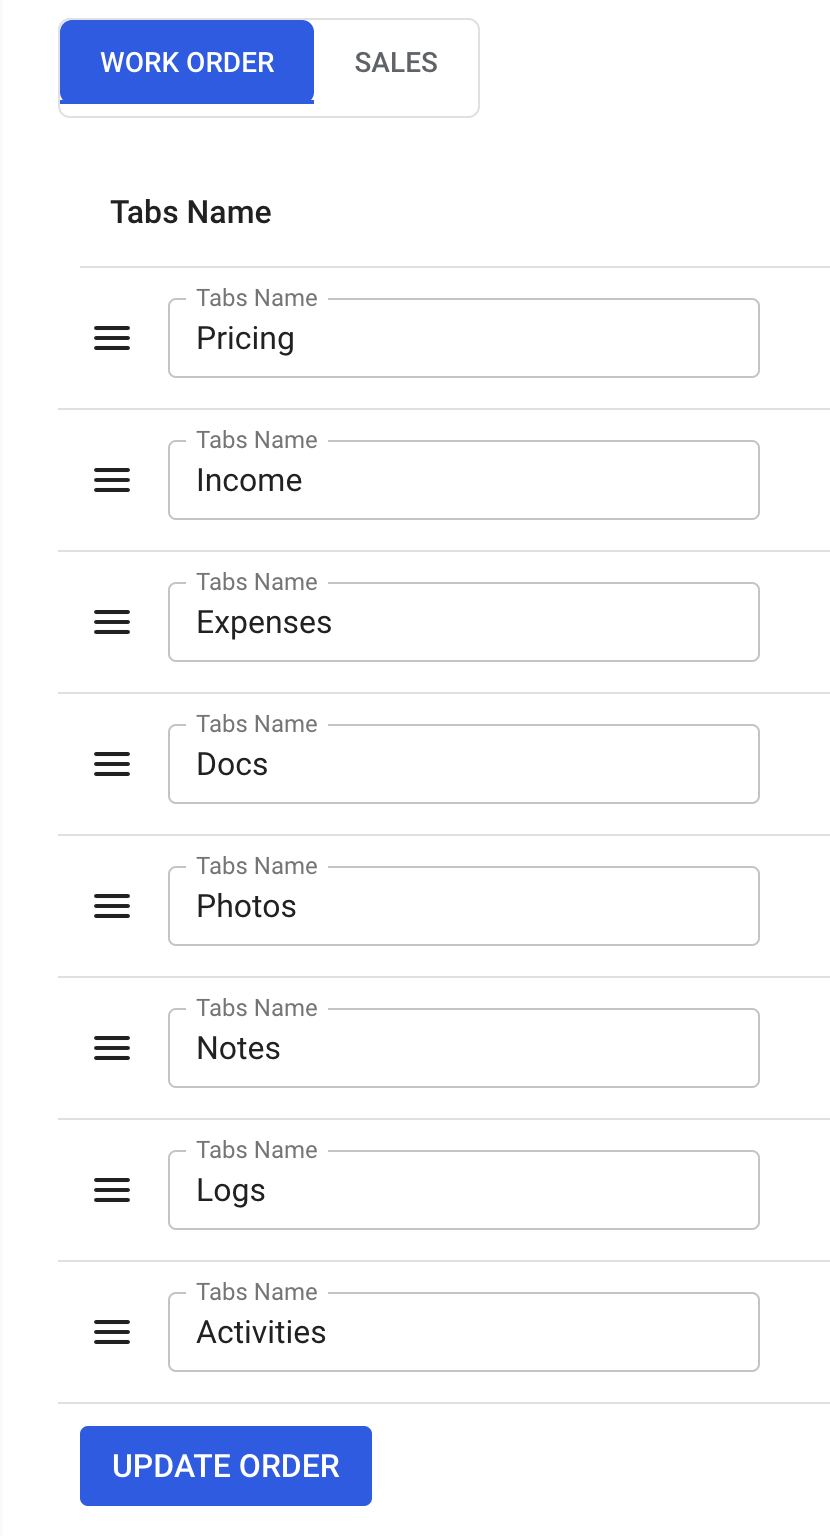The height and width of the screenshot is (1536, 830).
Task: Click the drag handle beside Income
Action: 112,481
